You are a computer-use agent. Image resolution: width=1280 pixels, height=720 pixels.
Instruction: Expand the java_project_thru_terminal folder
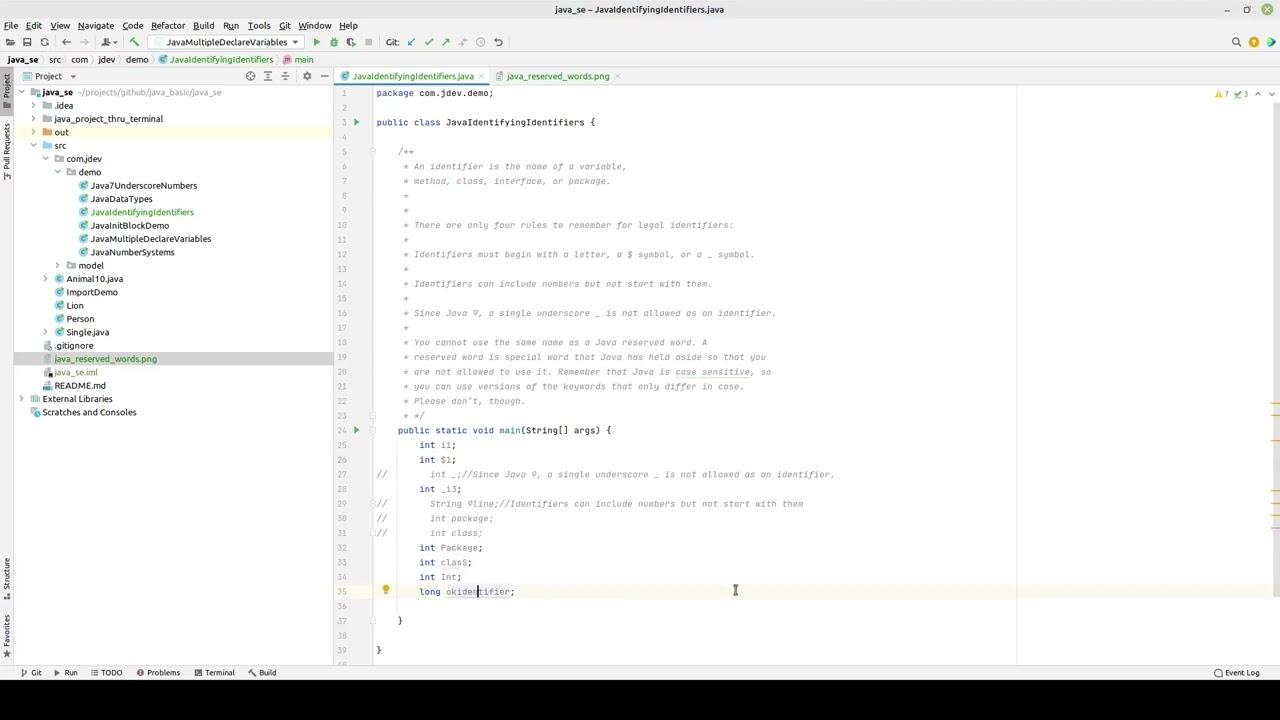33,119
